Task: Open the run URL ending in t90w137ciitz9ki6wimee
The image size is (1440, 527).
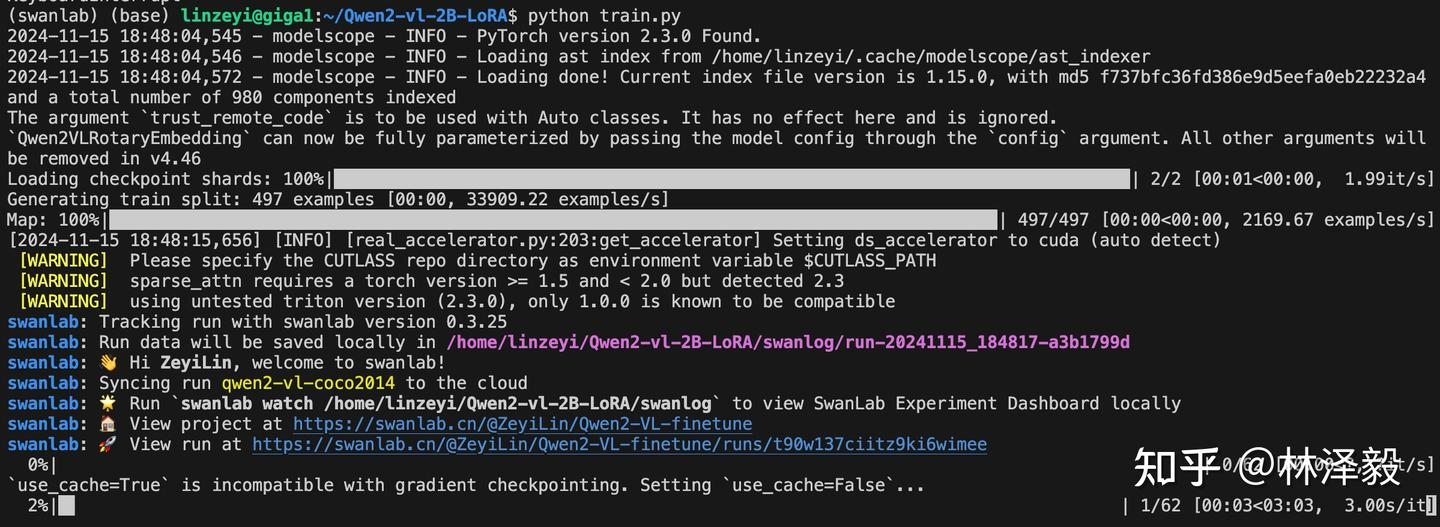Action: [619, 445]
